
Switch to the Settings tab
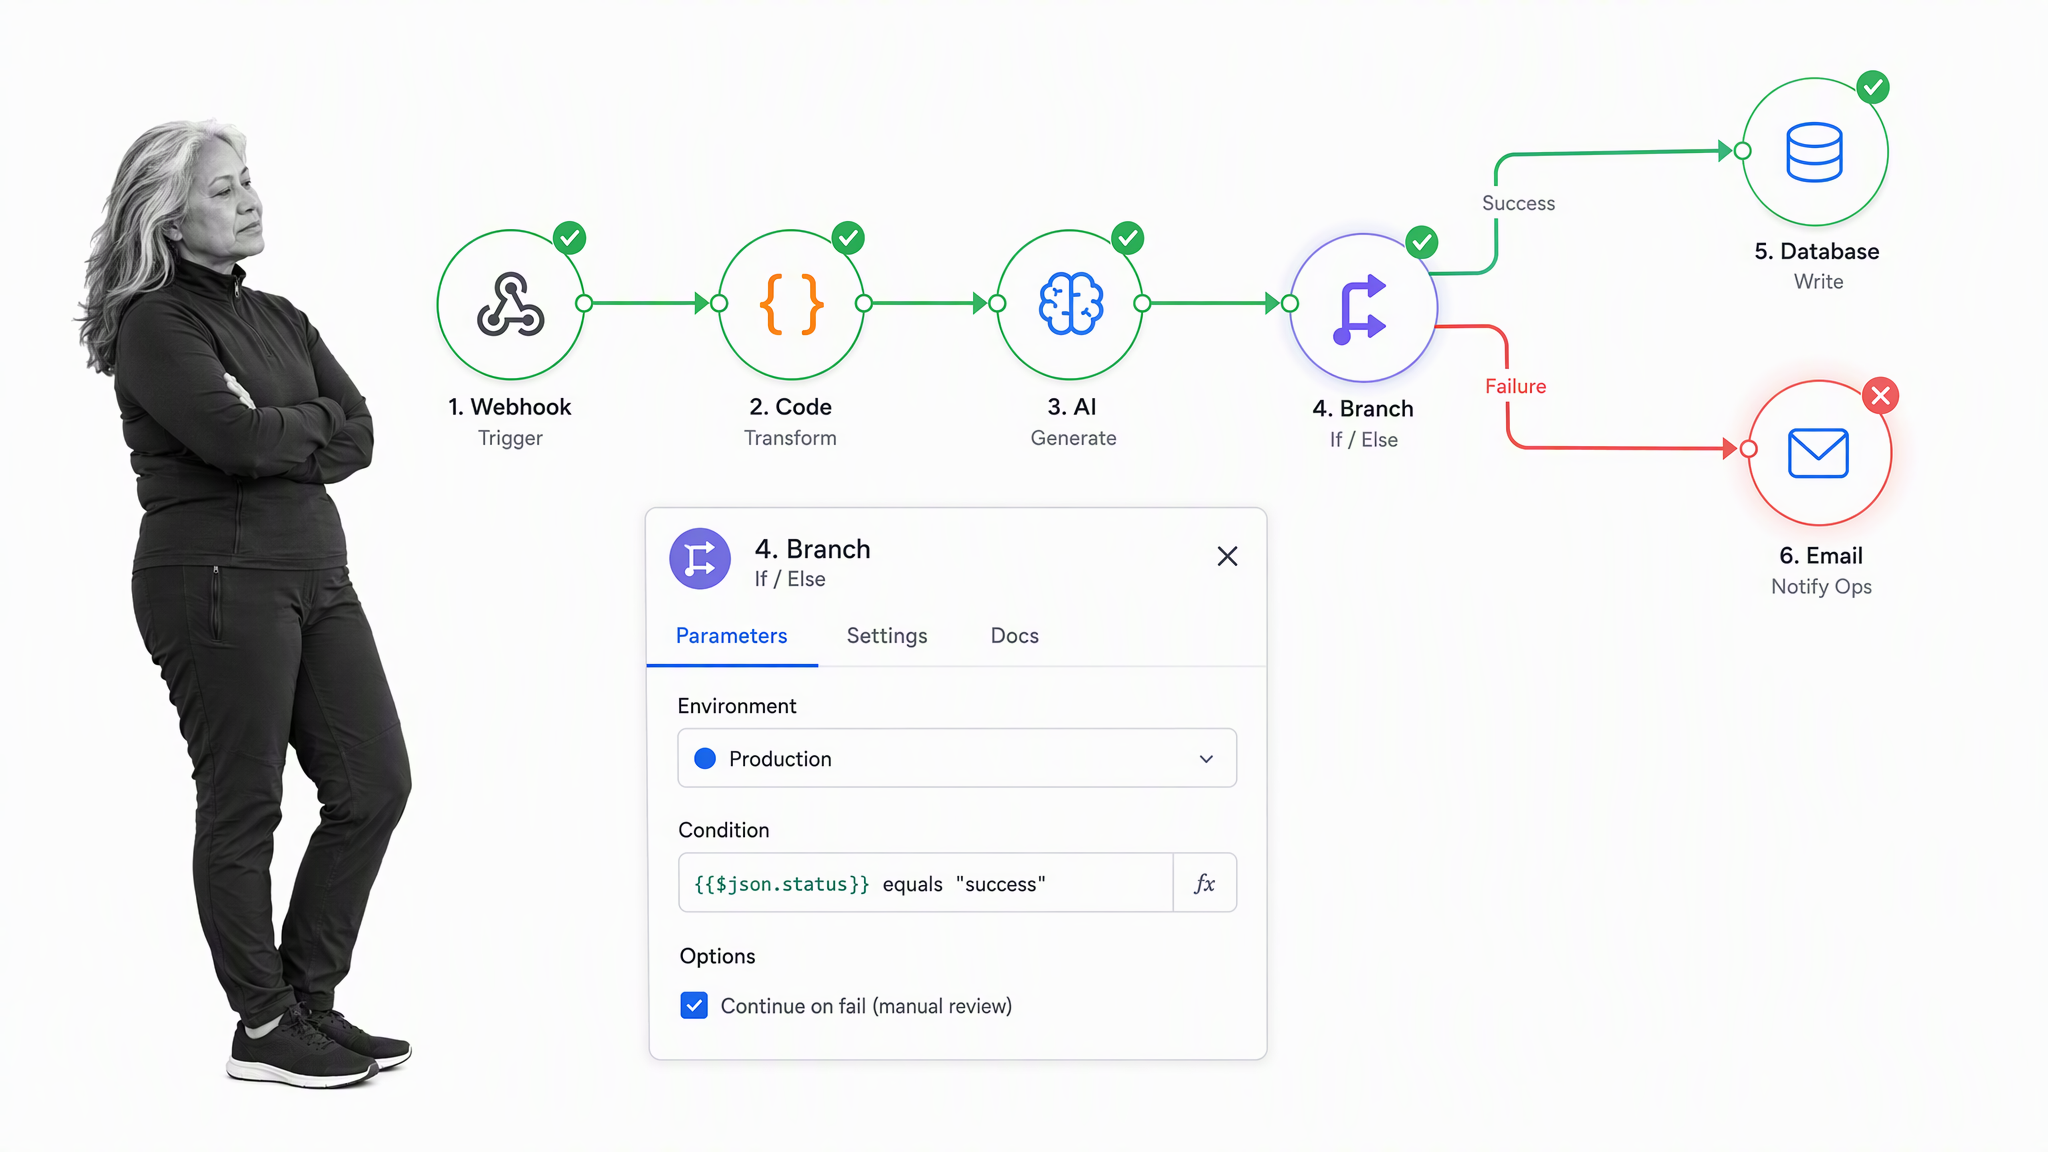[x=887, y=636]
